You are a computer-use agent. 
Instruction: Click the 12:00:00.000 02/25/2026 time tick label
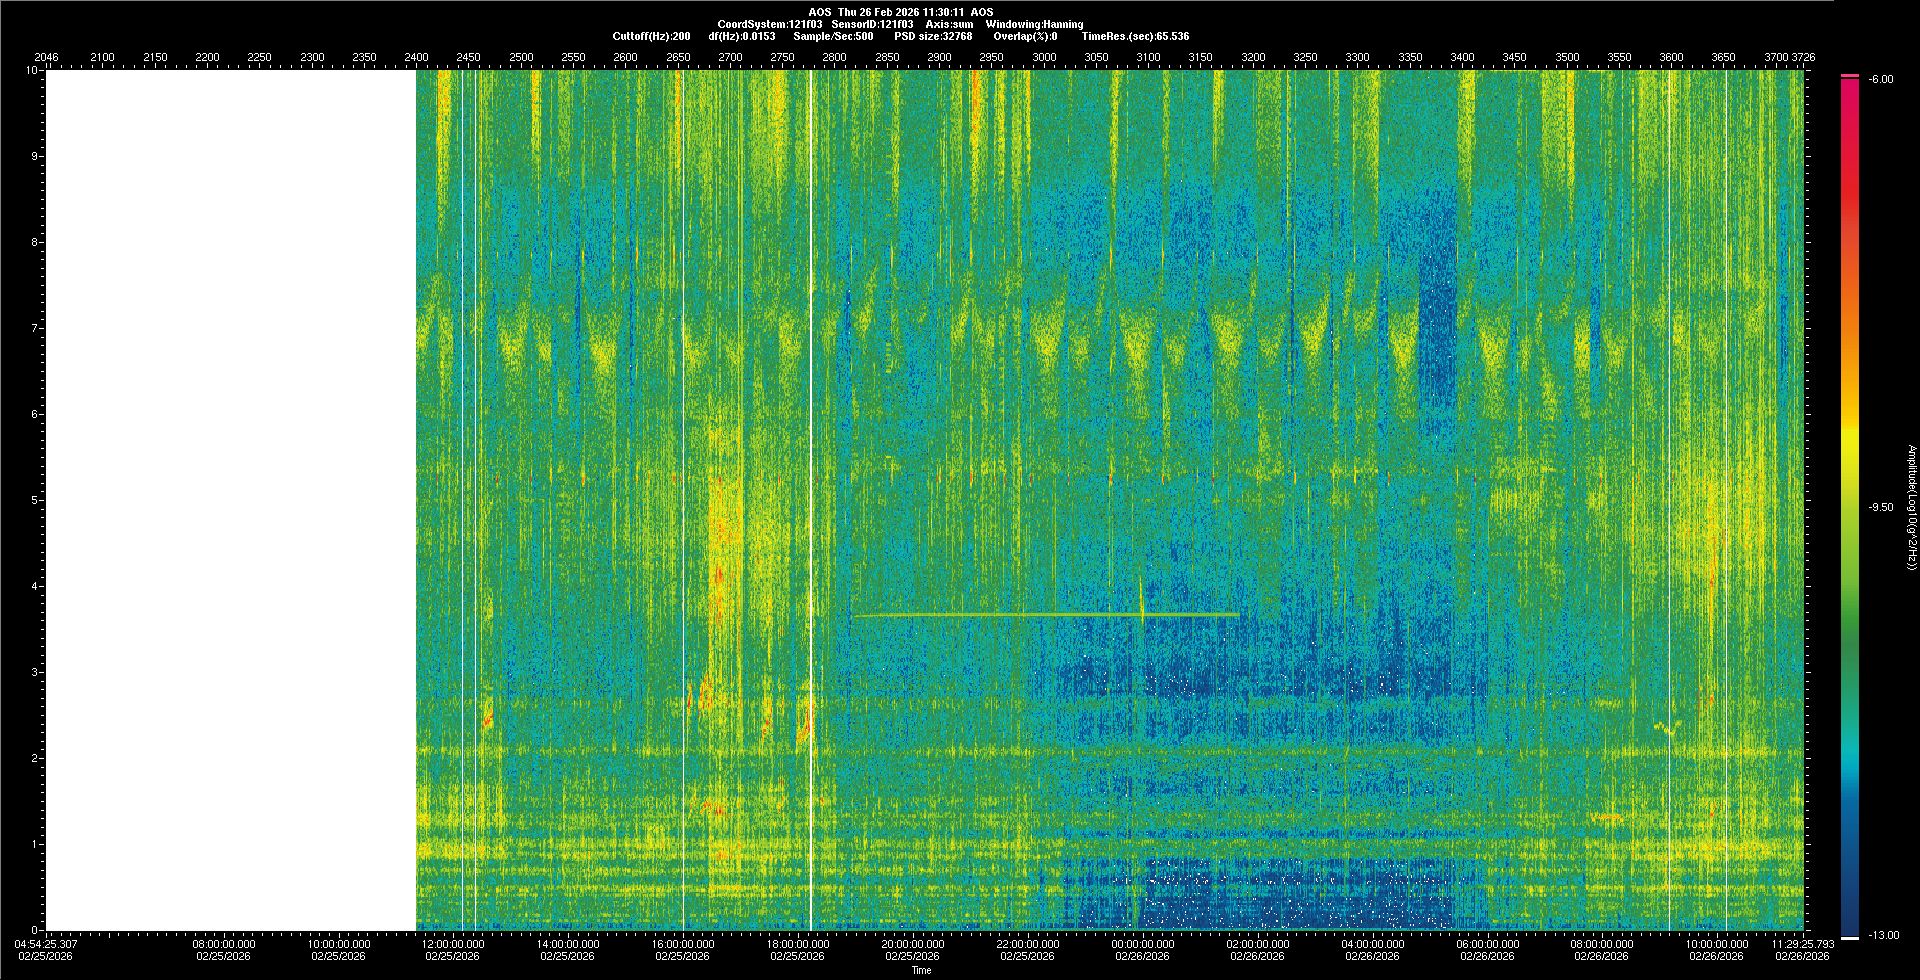point(453,949)
